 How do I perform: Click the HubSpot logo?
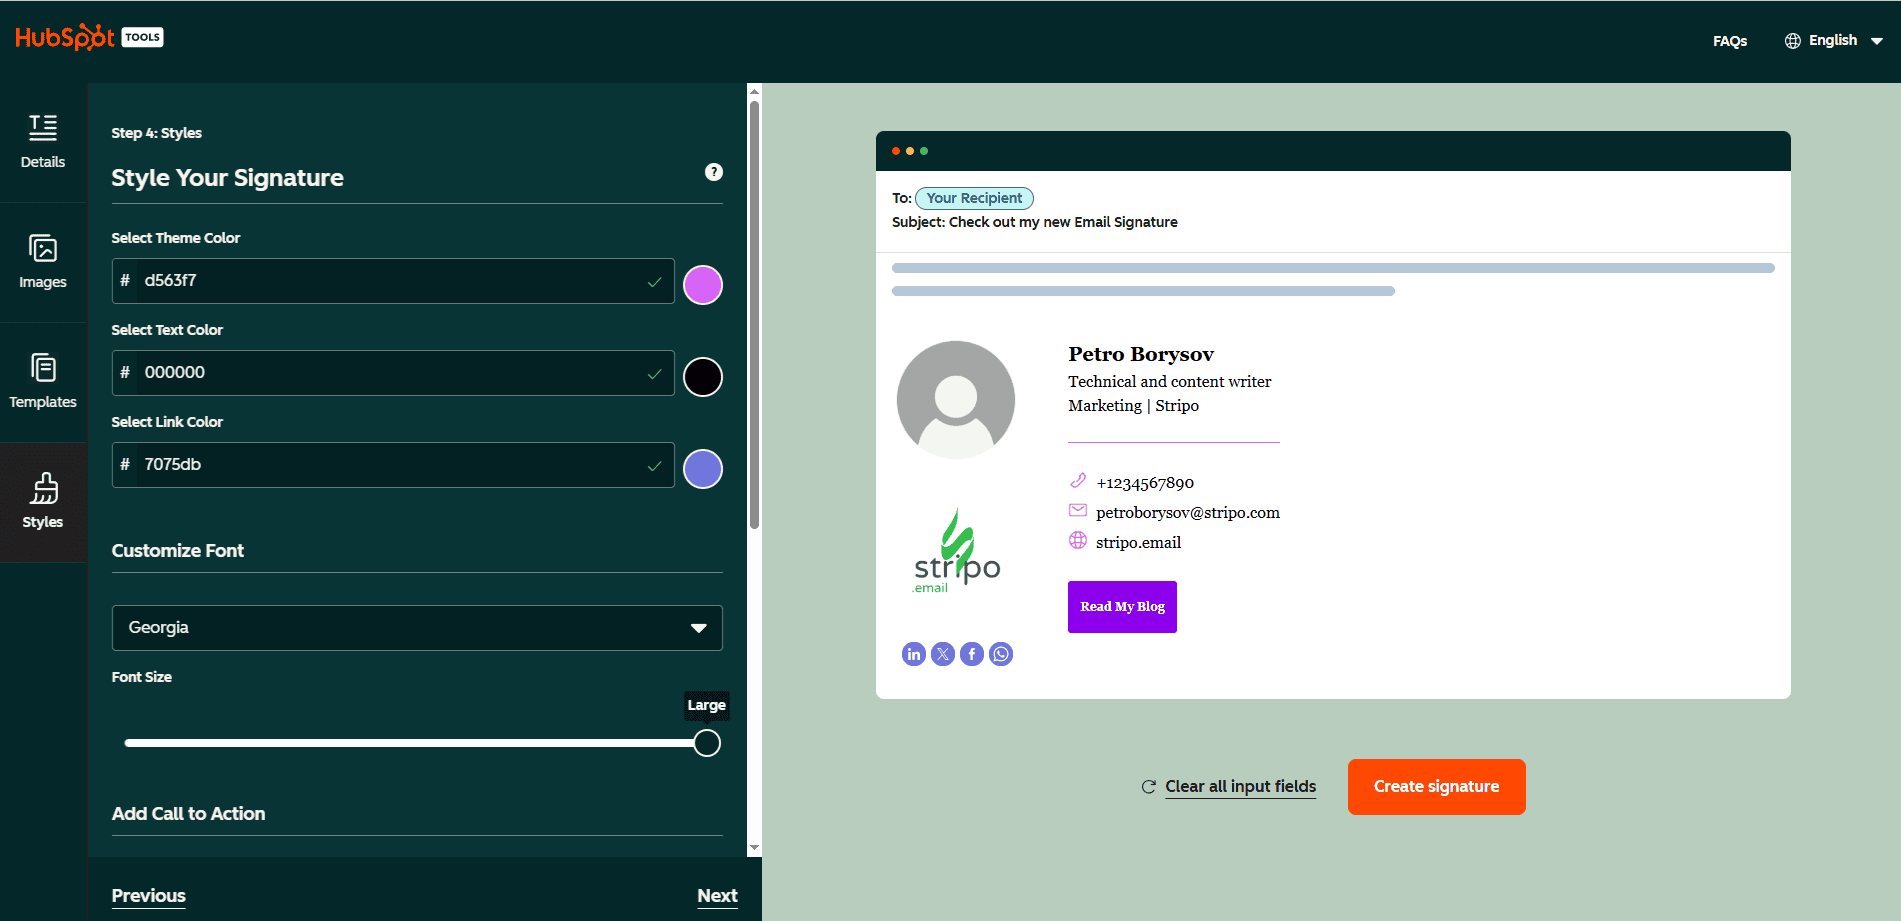pos(65,38)
